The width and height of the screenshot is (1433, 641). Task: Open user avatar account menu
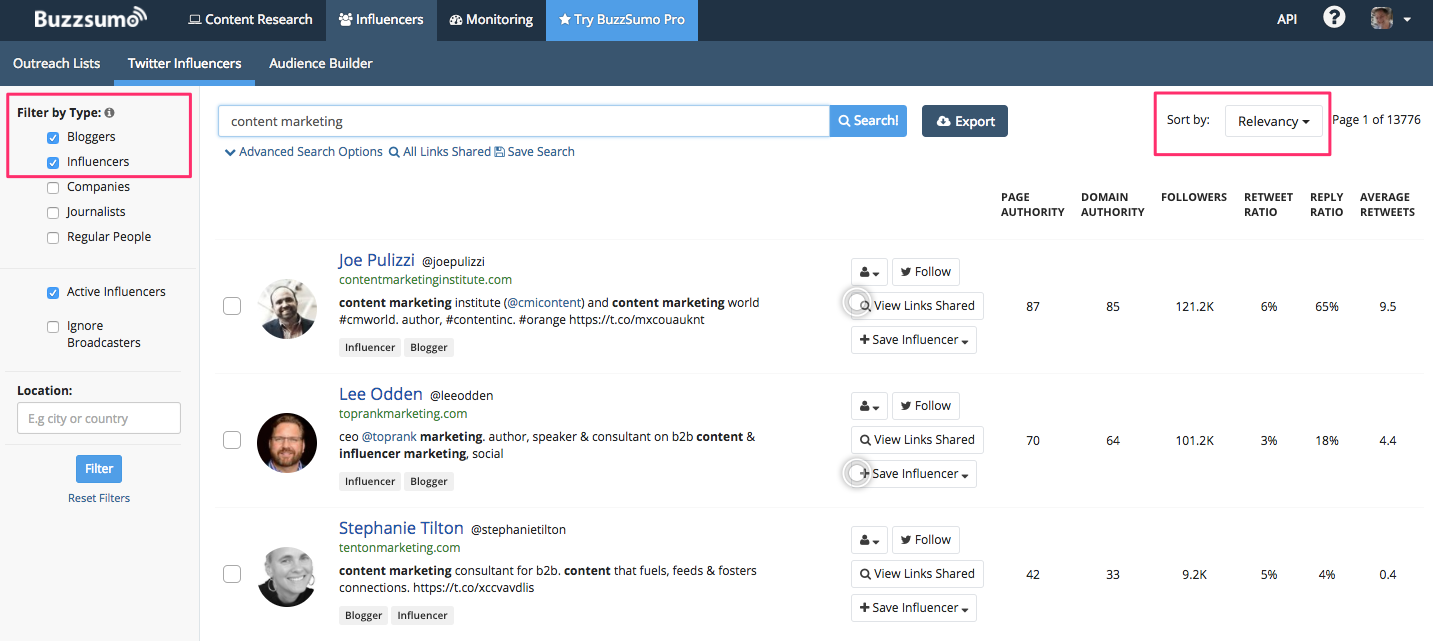click(1390, 19)
